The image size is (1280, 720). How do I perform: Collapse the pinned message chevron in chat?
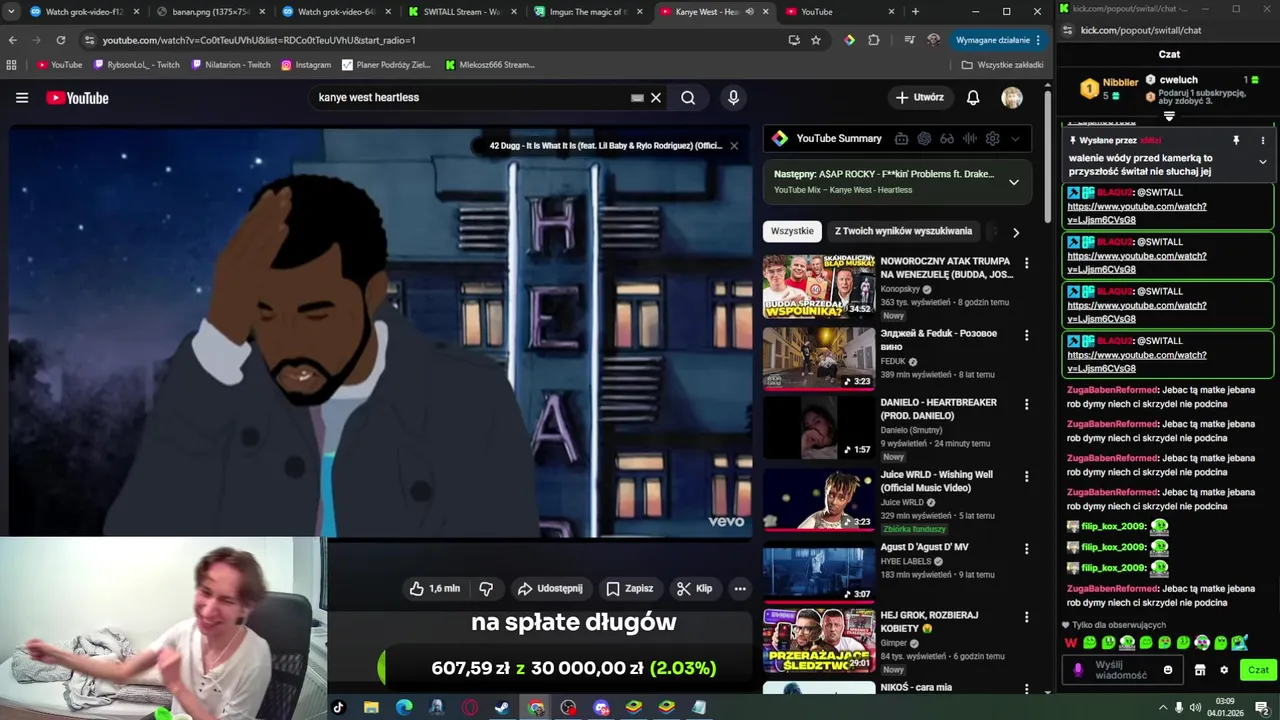coord(1263,162)
